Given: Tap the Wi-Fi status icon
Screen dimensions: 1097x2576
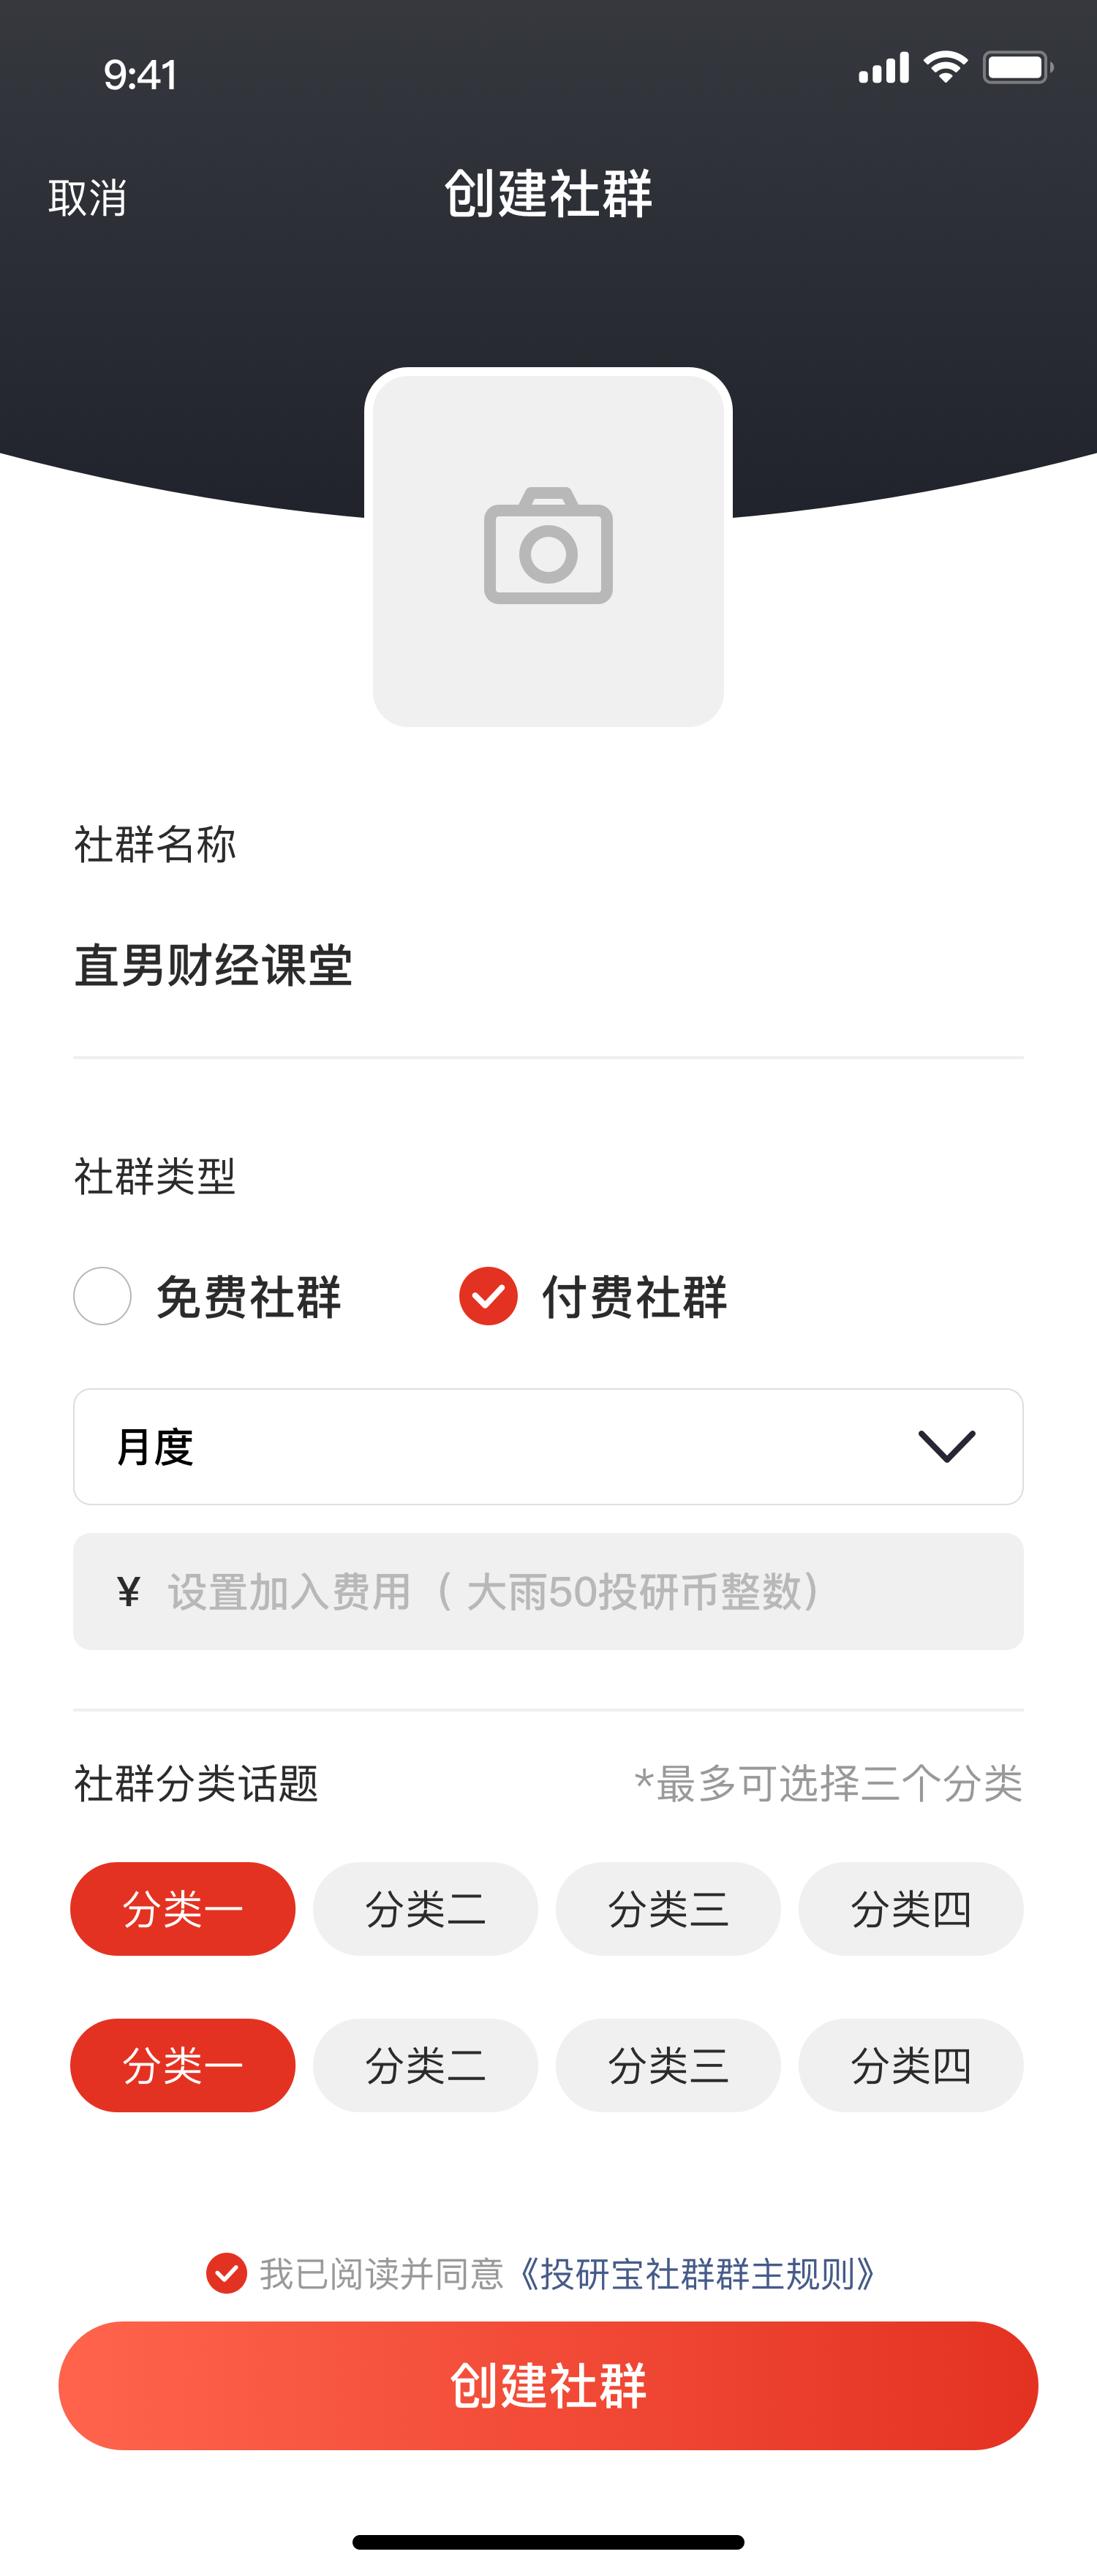Looking at the screenshot, I should (945, 67).
